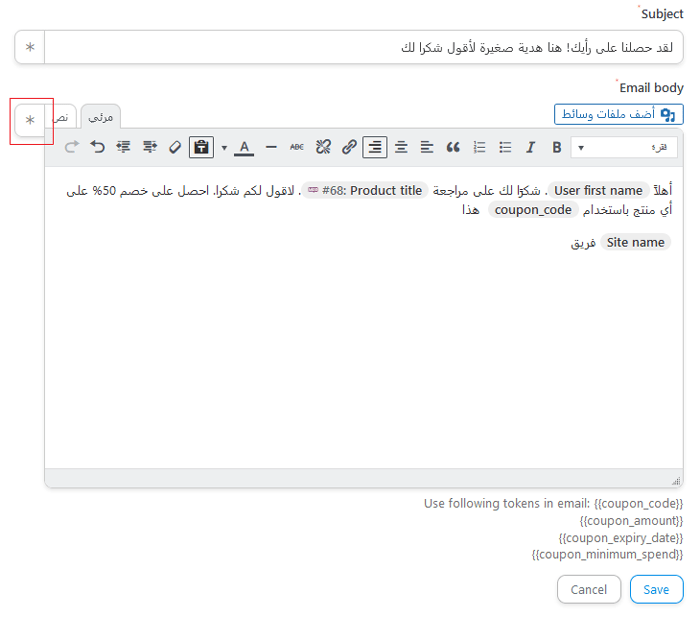
Task: Switch to the نص text tab
Action: point(63,117)
